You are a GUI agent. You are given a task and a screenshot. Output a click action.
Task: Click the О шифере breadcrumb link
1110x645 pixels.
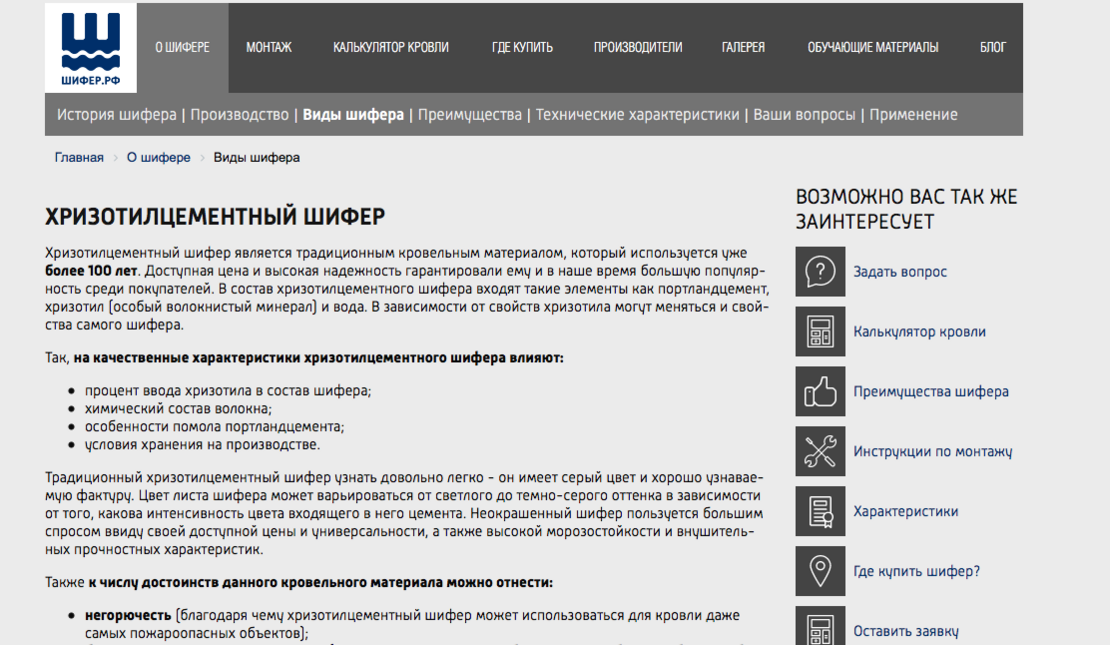158,158
